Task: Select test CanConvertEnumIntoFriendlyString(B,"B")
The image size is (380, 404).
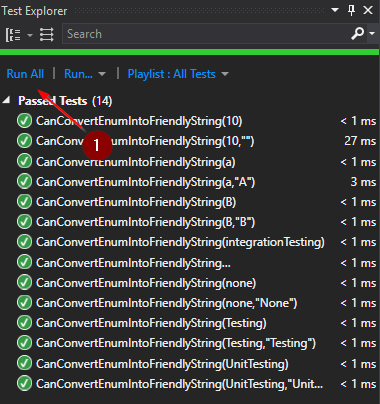Action: click(145, 222)
